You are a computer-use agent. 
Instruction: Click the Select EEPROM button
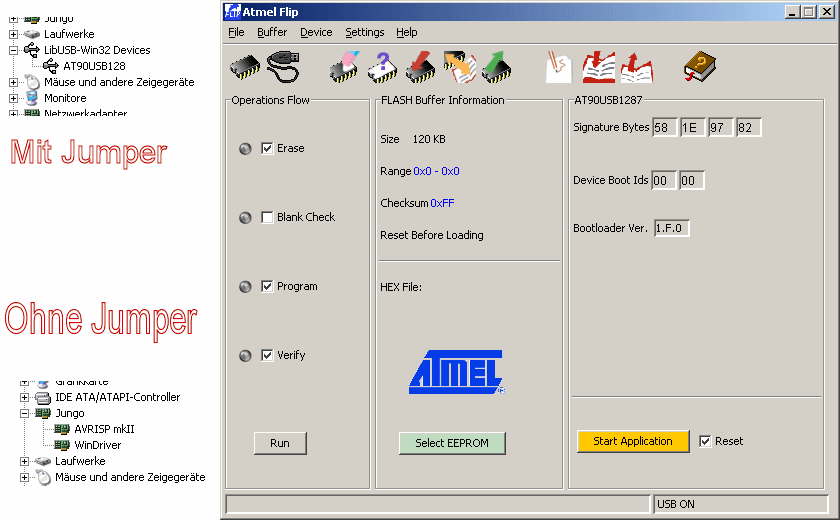click(452, 443)
